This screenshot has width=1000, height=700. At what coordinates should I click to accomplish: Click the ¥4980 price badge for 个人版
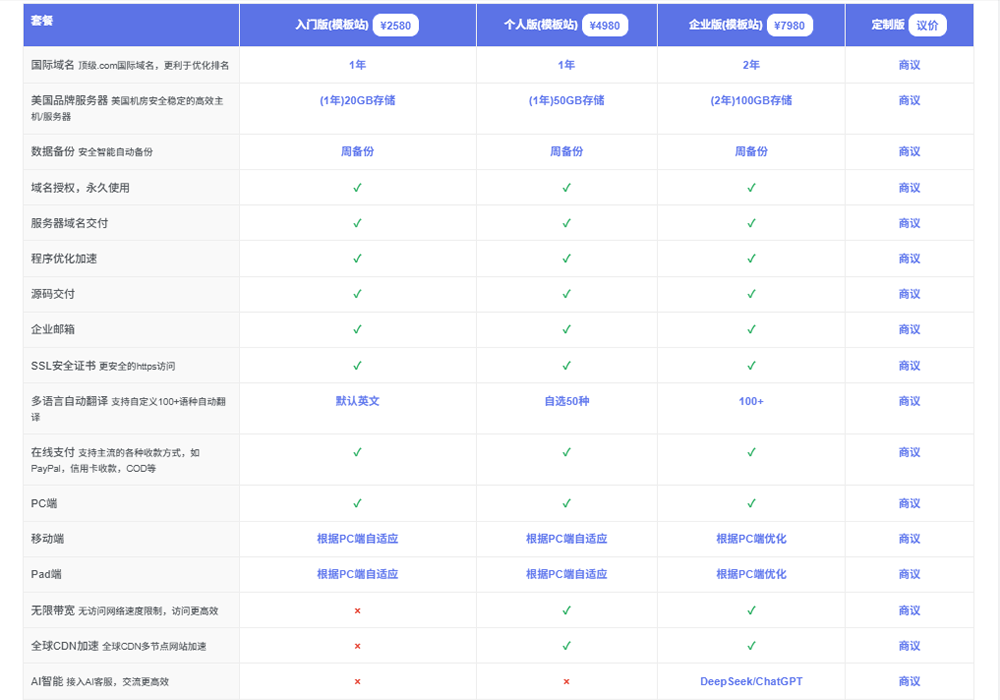pyautogui.click(x=605, y=26)
